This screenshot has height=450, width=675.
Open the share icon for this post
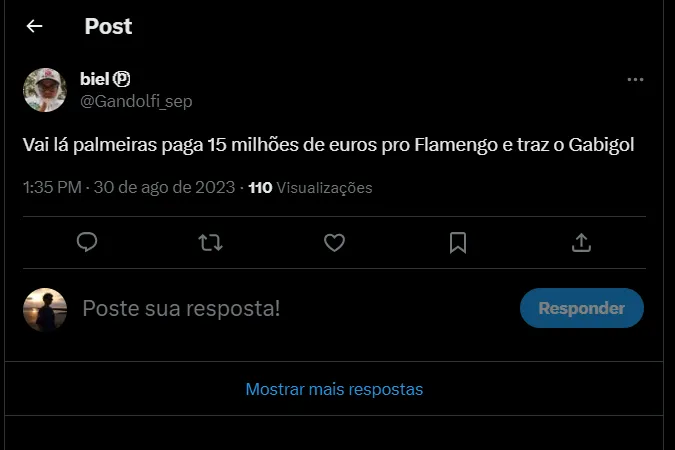pos(581,242)
